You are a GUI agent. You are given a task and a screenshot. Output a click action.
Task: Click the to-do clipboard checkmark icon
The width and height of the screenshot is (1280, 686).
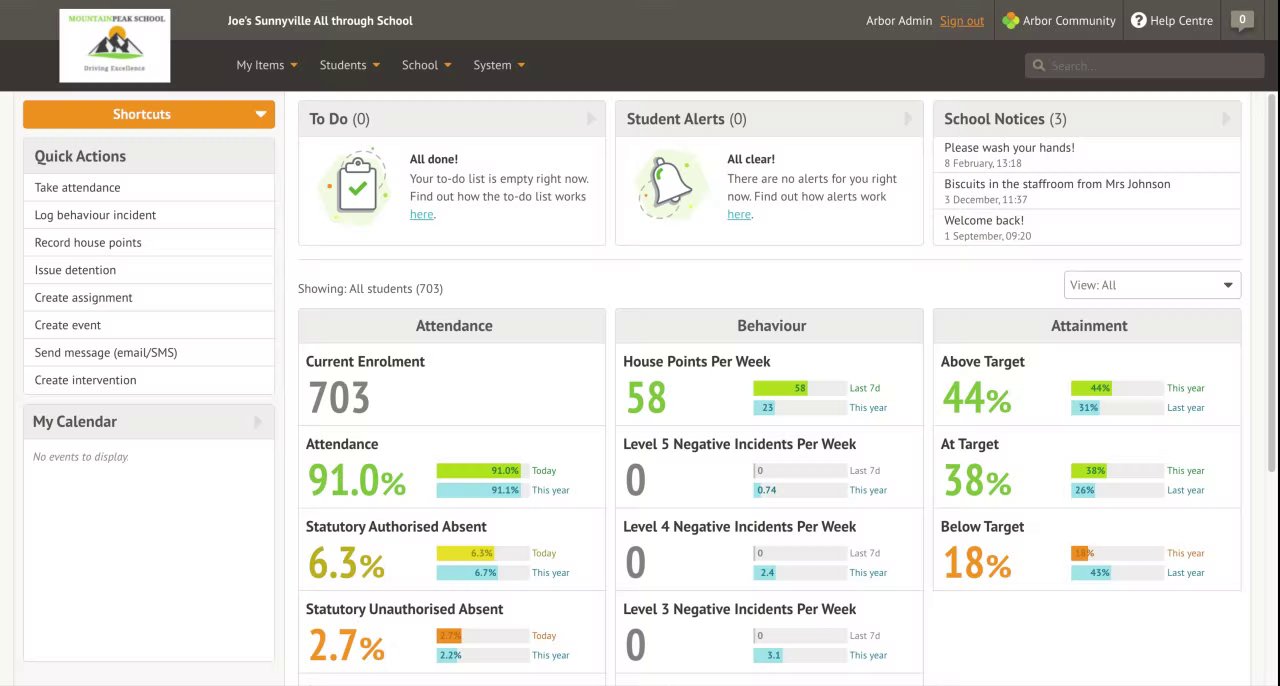pyautogui.click(x=357, y=187)
